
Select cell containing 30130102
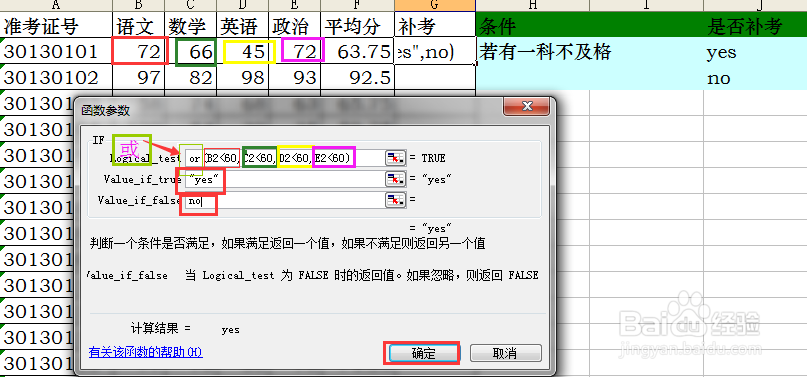coord(56,77)
